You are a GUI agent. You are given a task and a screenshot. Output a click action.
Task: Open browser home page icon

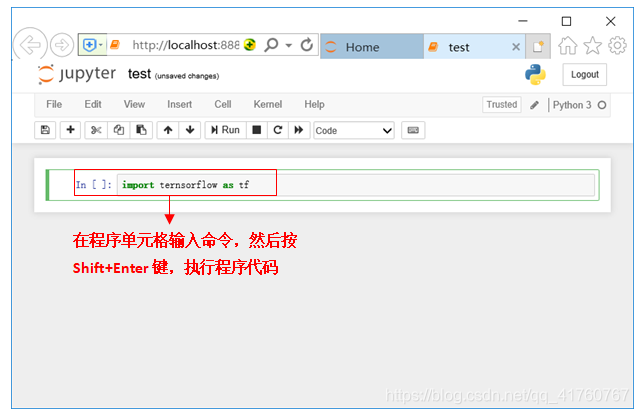(568, 46)
